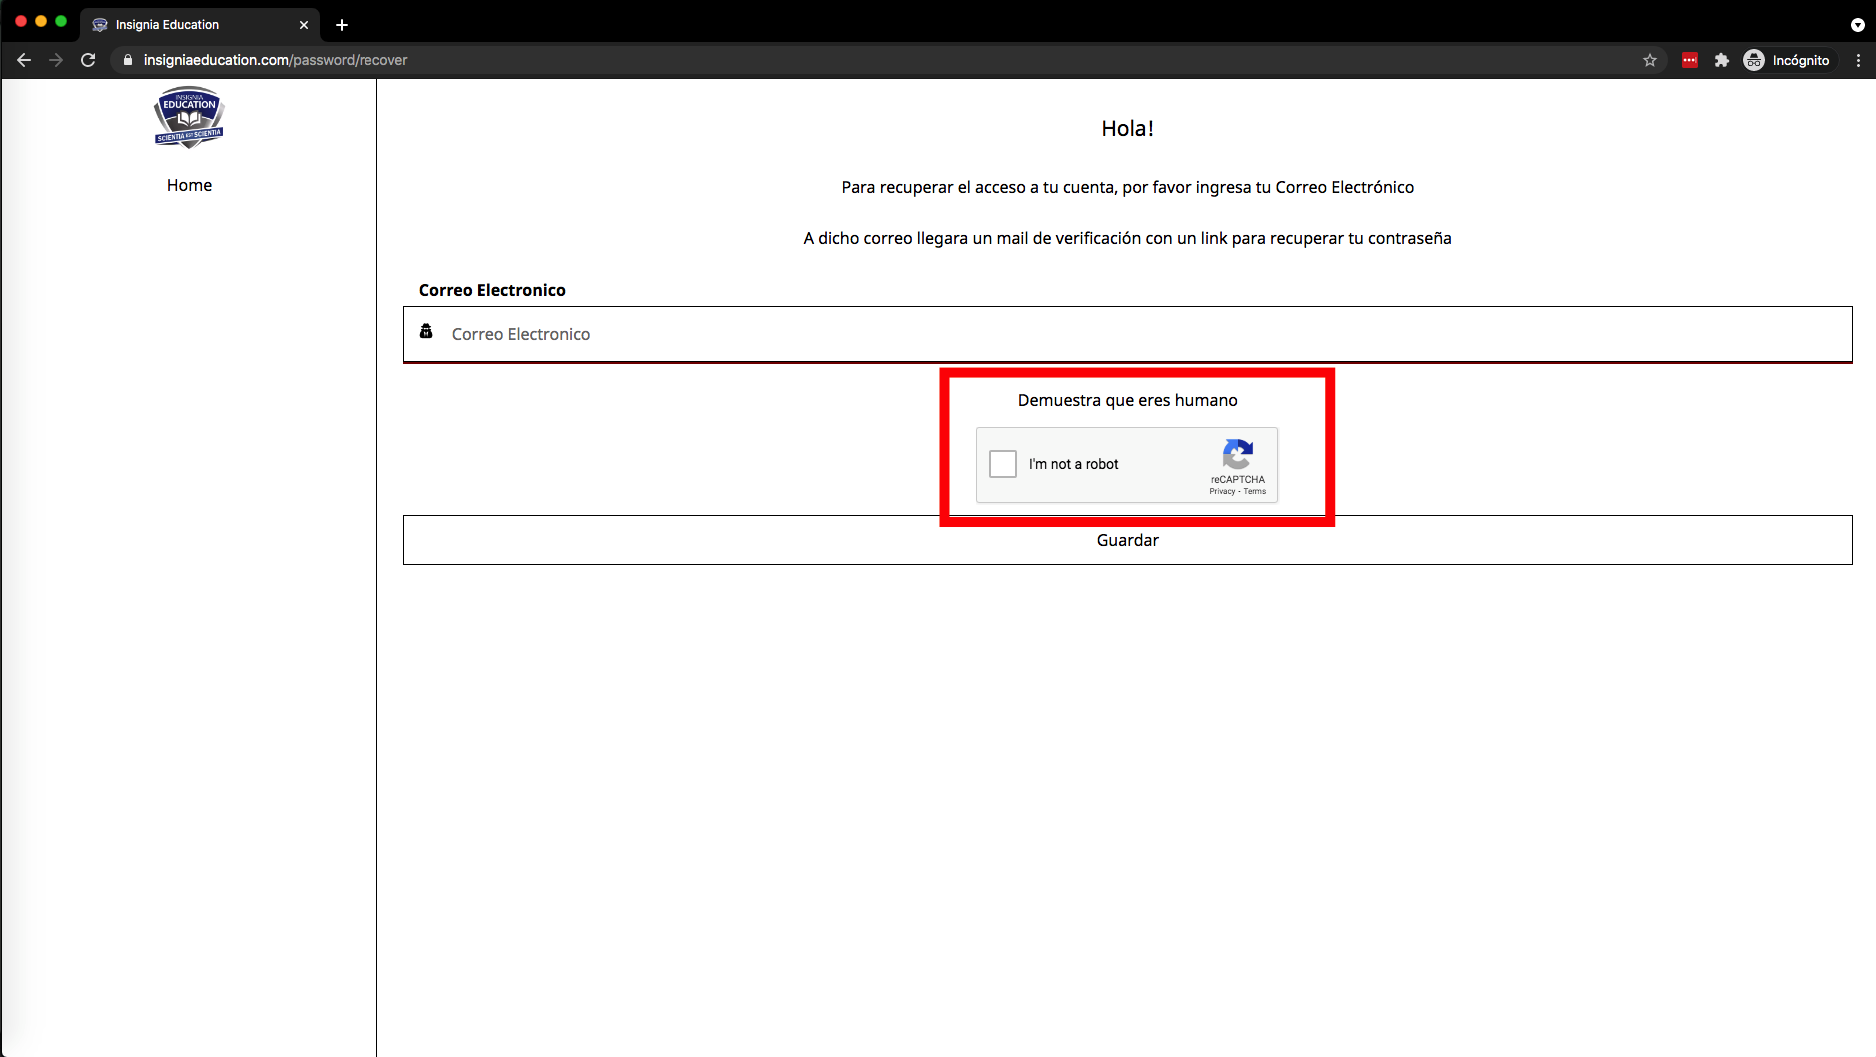This screenshot has width=1876, height=1057.
Task: Open the reCAPTCHA Privacy link
Action: [x=1222, y=492]
